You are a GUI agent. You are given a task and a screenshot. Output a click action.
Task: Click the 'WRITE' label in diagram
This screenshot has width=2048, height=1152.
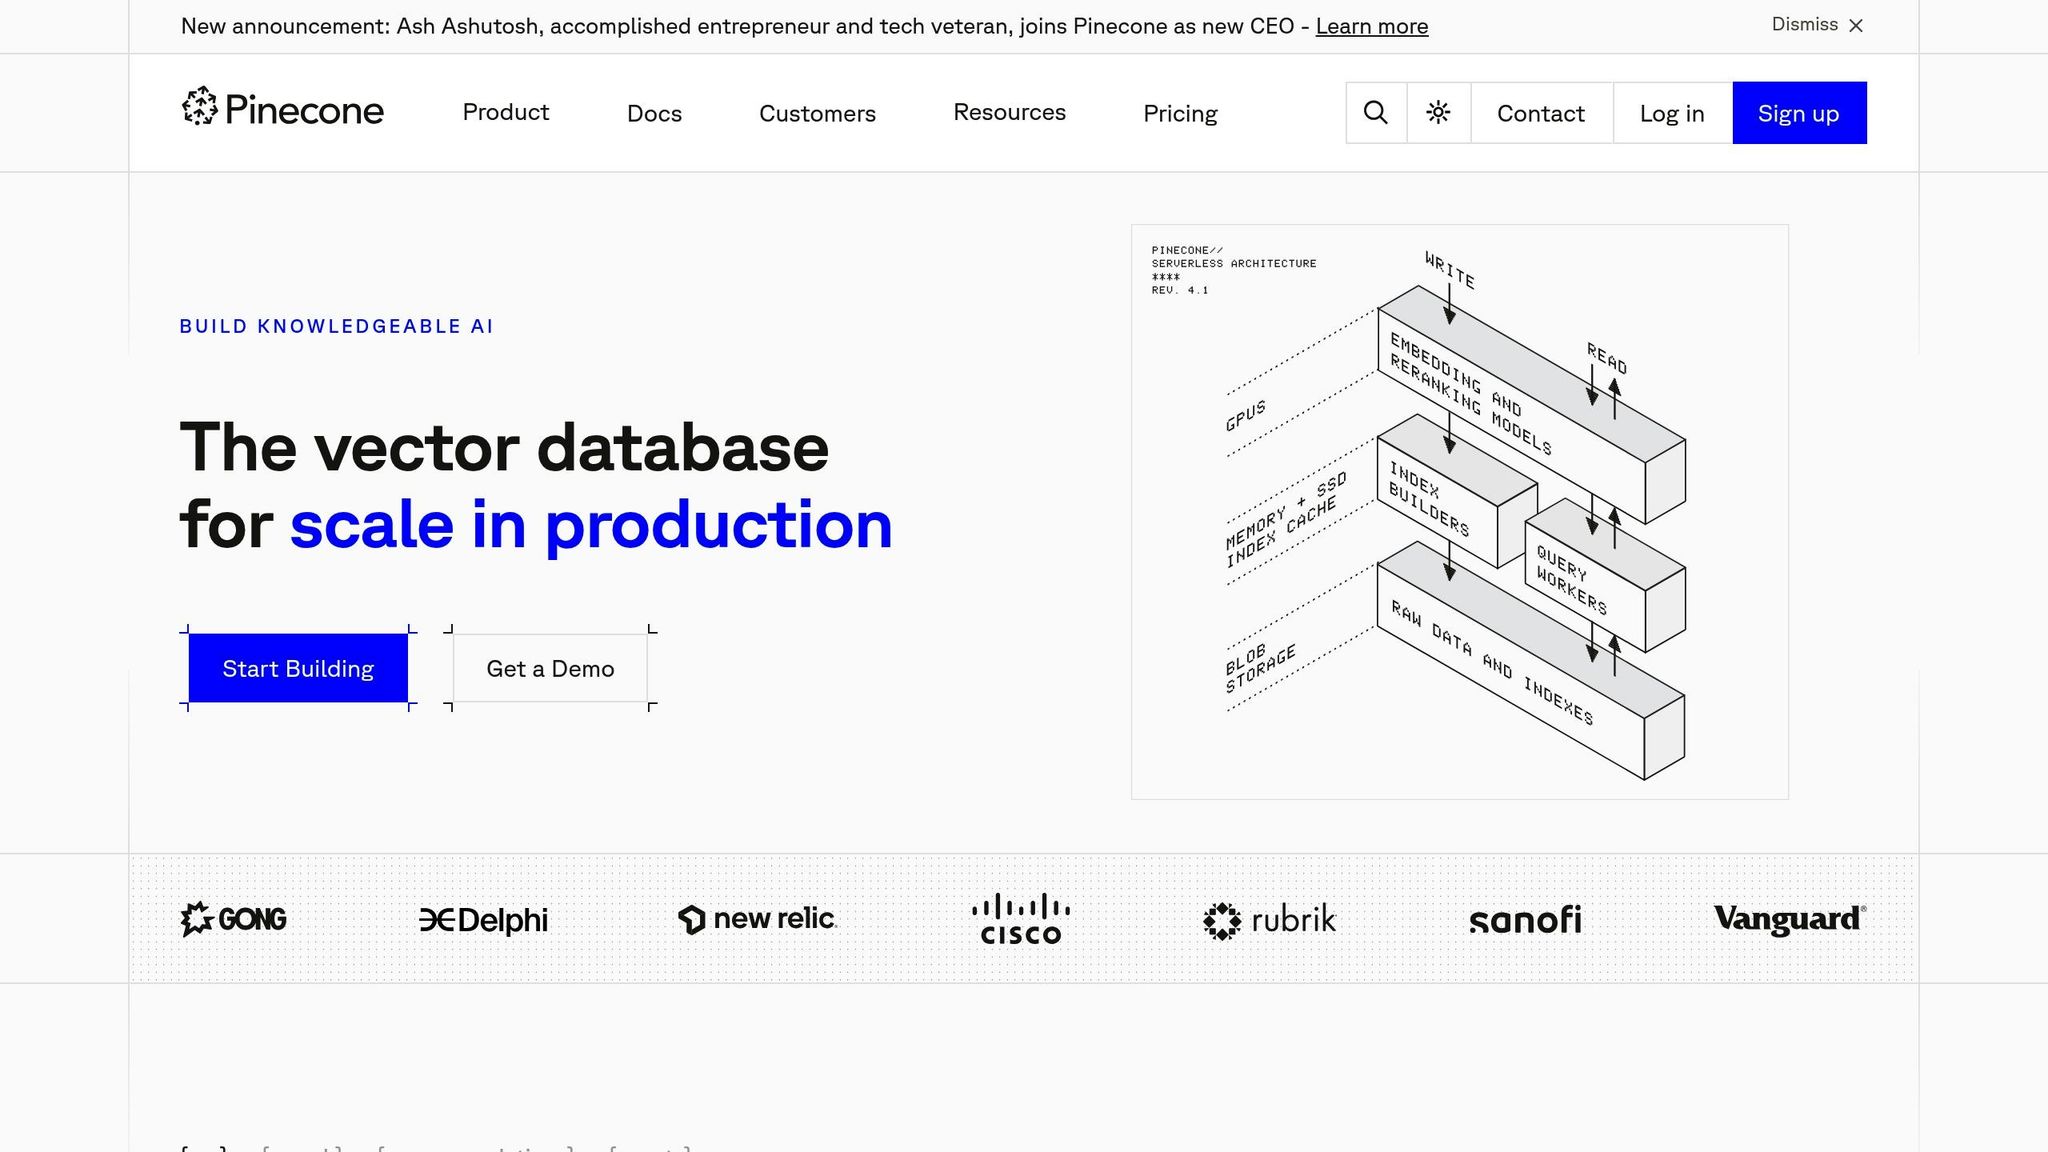[x=1449, y=270]
